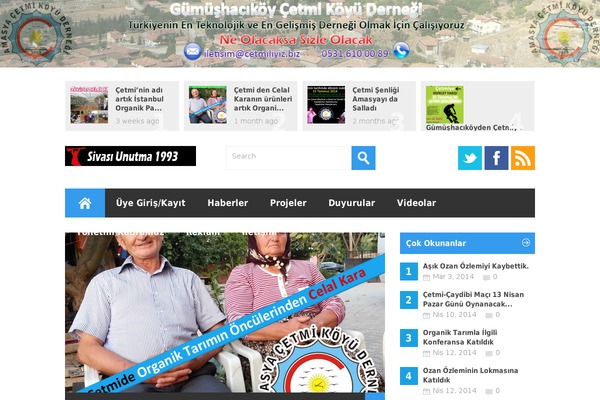Click '3 weeks ago' timestamp

(x=137, y=121)
